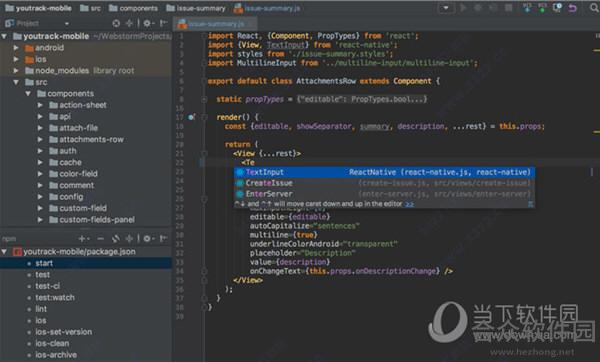Expand the android folder
The image size is (600, 362).
tap(16, 48)
